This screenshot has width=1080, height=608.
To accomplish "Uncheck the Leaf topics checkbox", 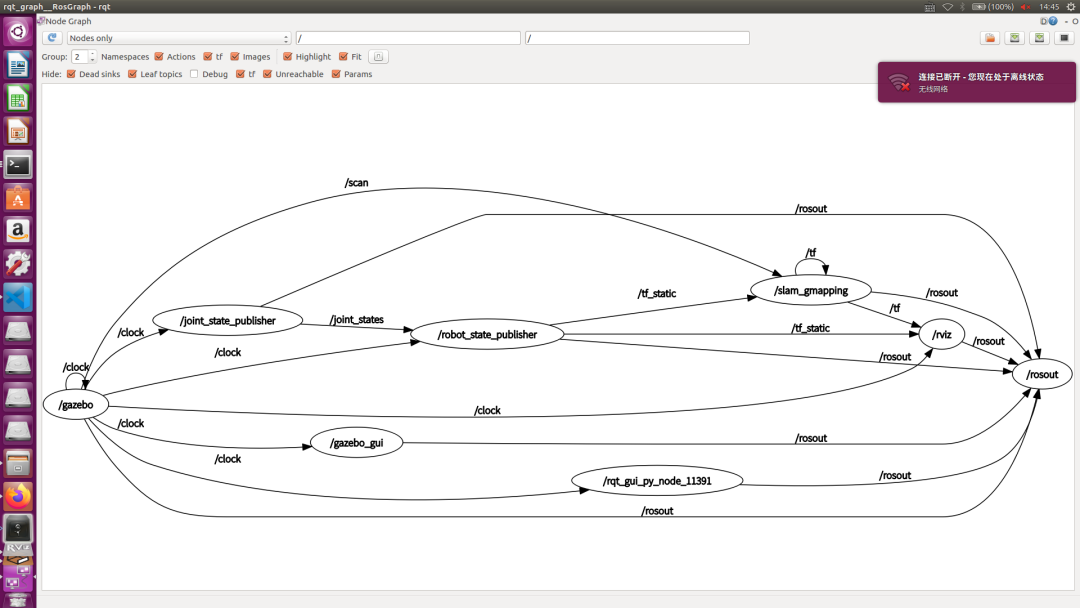I will pyautogui.click(x=132, y=74).
